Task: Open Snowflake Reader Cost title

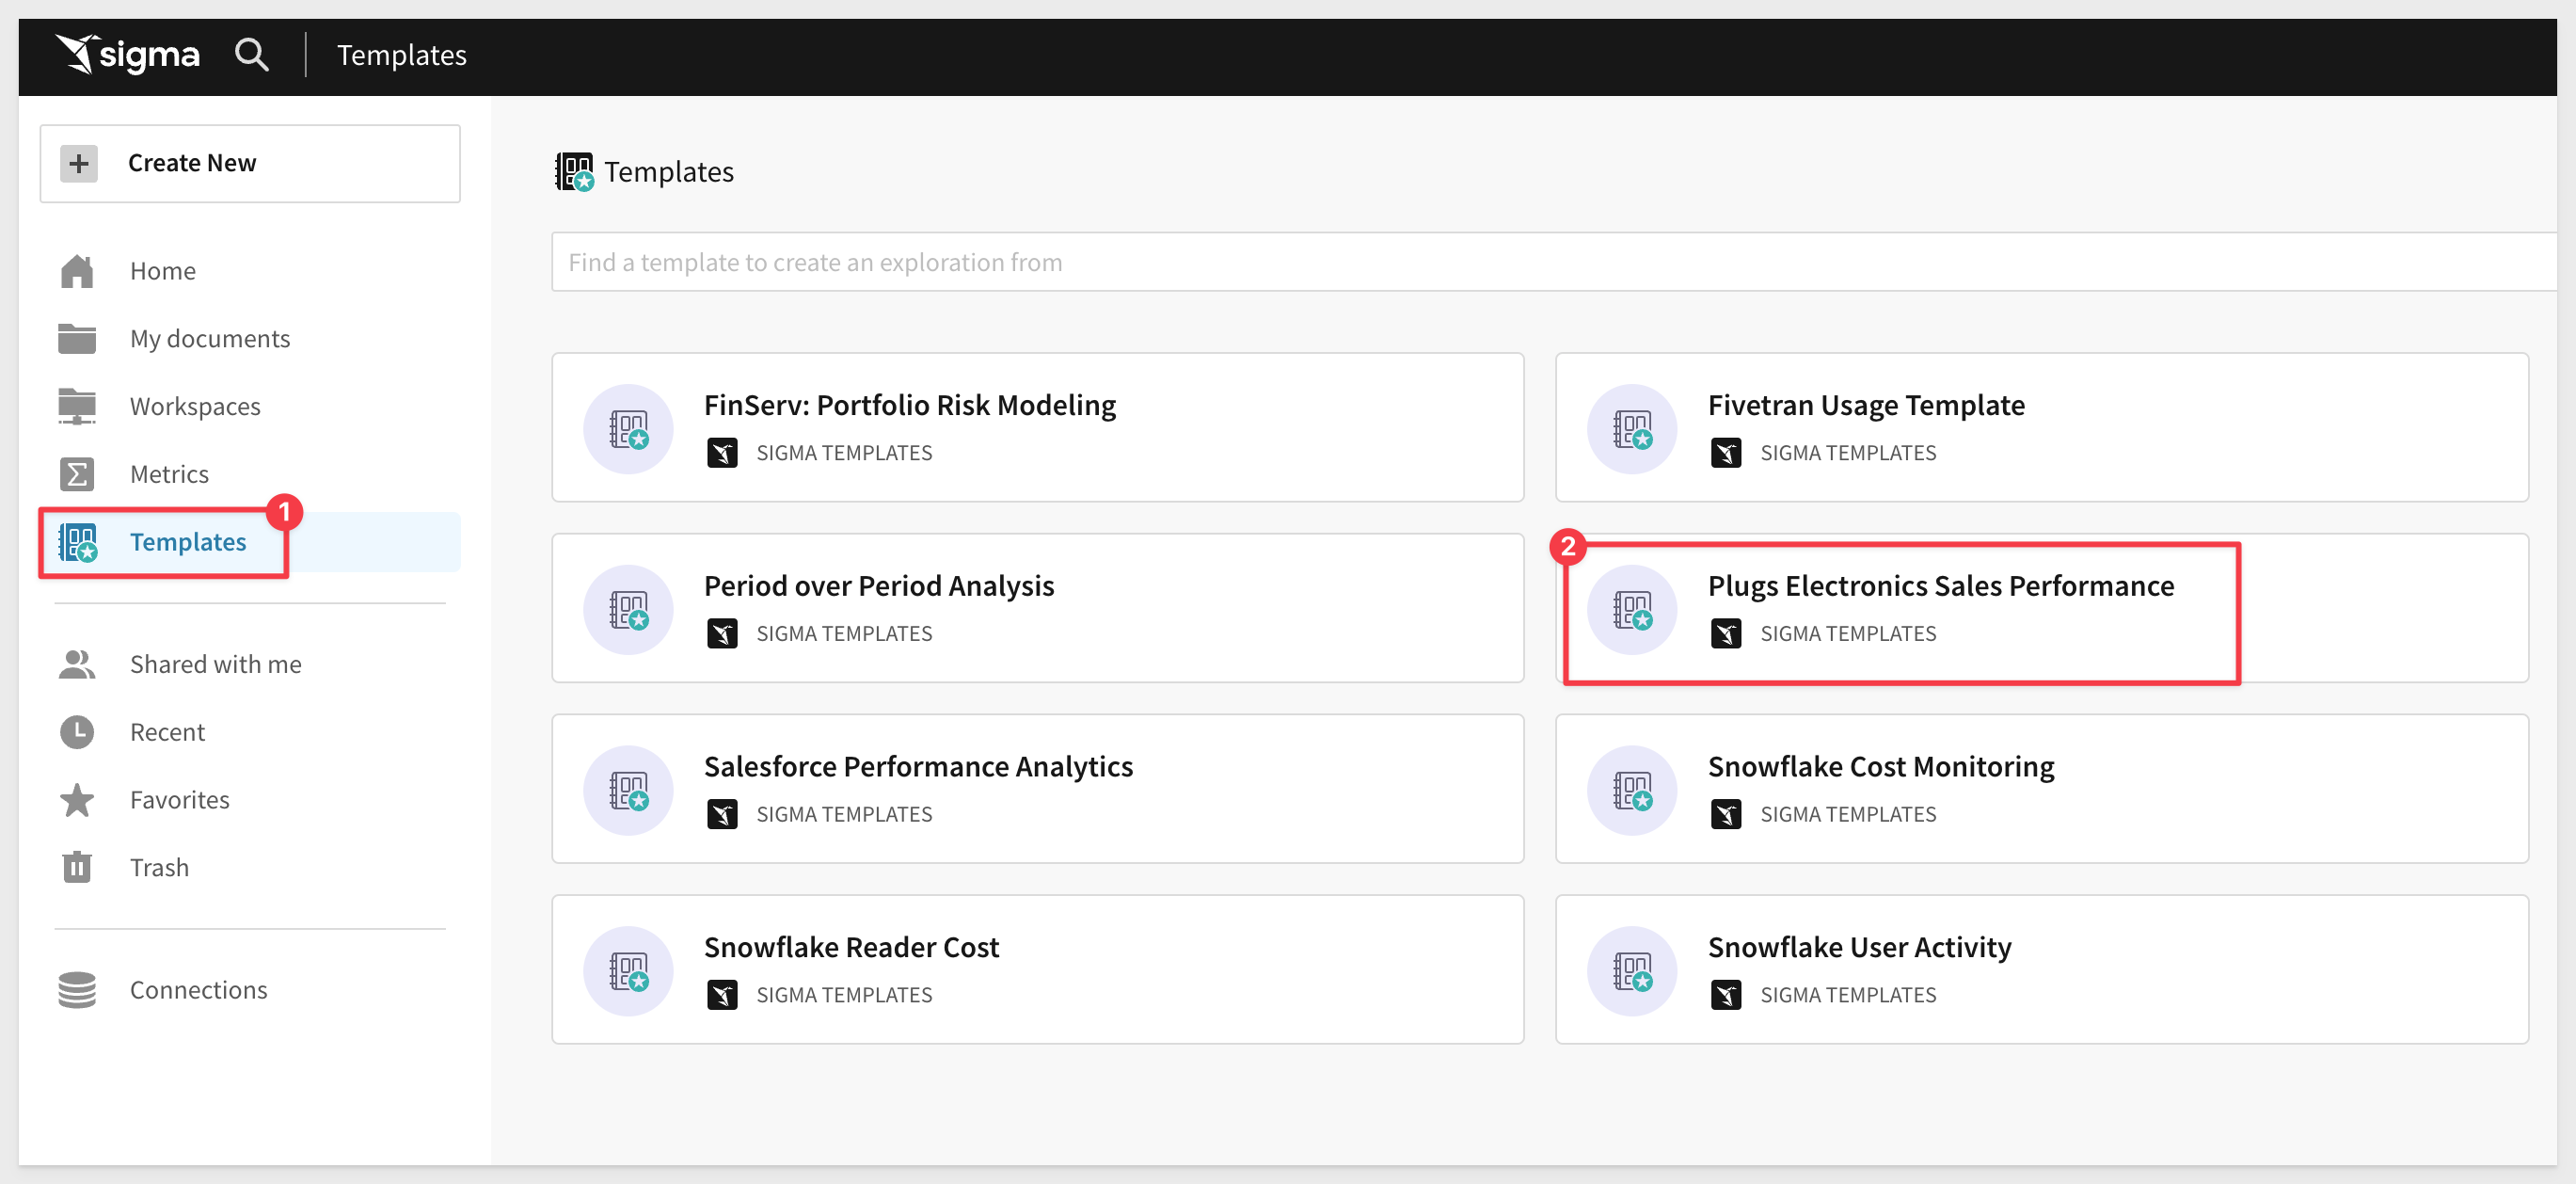Action: pos(851,947)
